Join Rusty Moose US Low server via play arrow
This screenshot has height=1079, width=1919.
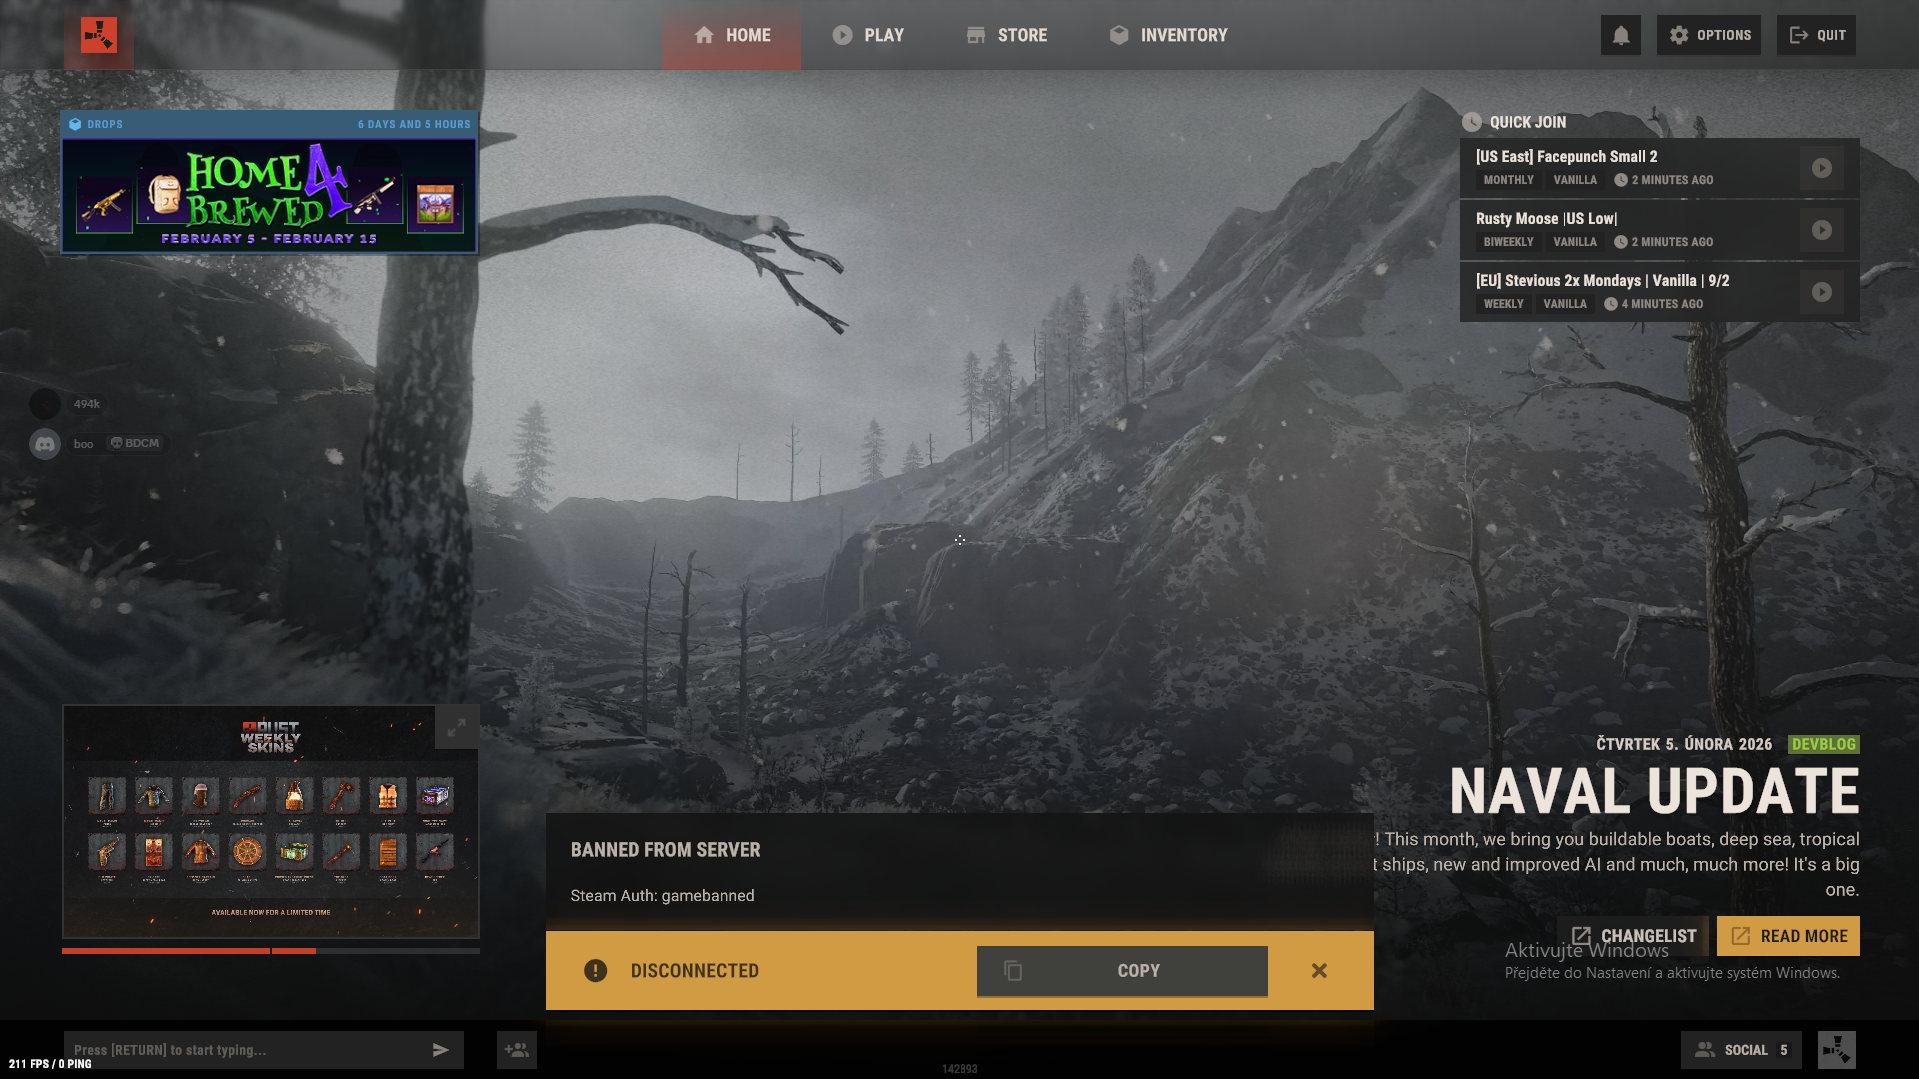click(1822, 230)
